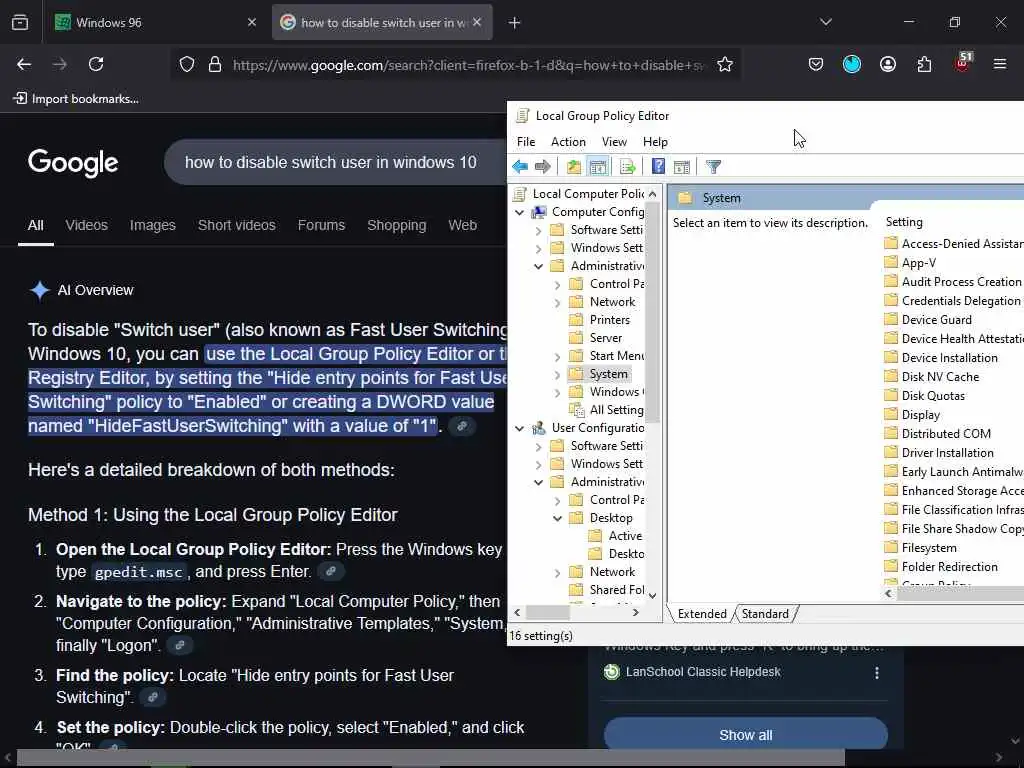
Task: Open options menu for LanSchool Classic Helpdesk
Action: pos(876,672)
